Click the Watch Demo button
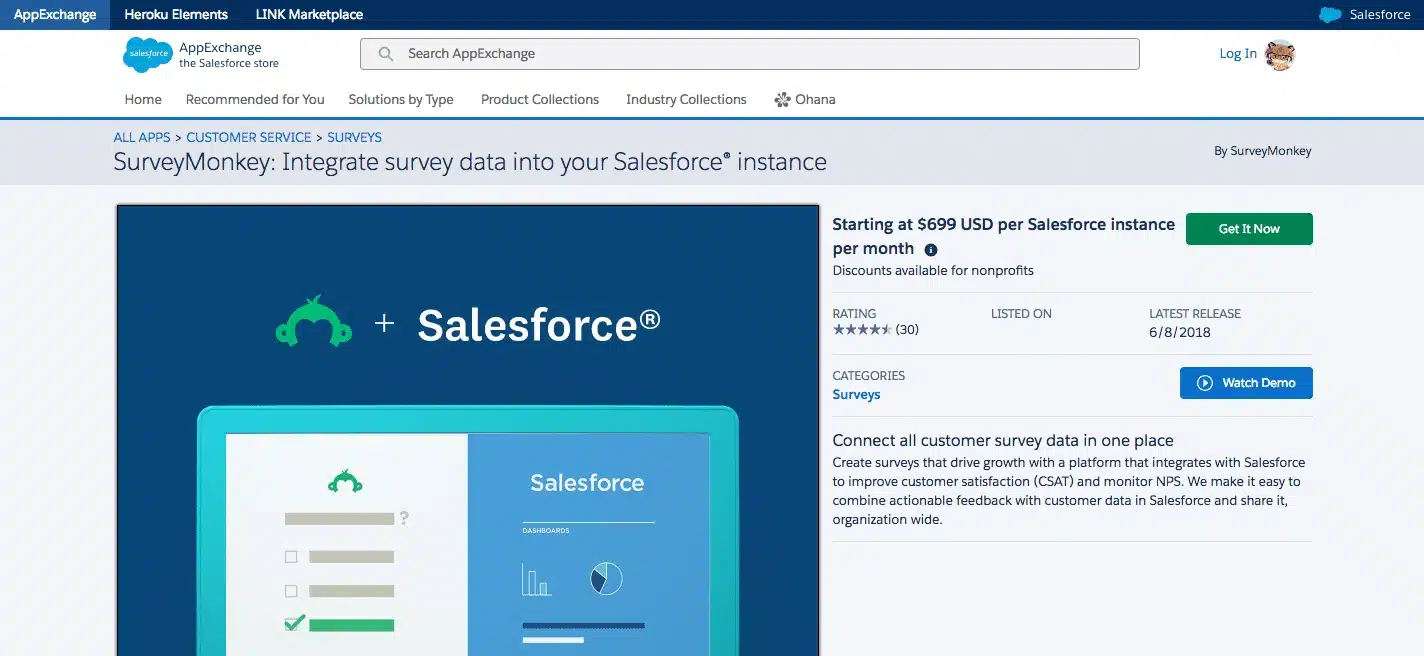This screenshot has height=656, width=1424. pyautogui.click(x=1246, y=382)
